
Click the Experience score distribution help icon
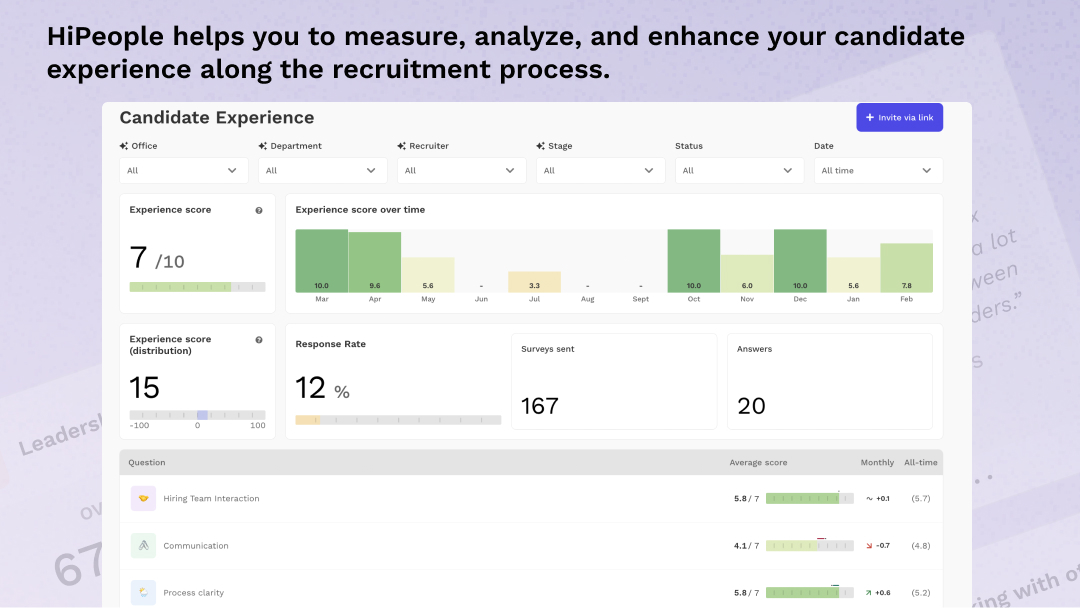coord(259,340)
